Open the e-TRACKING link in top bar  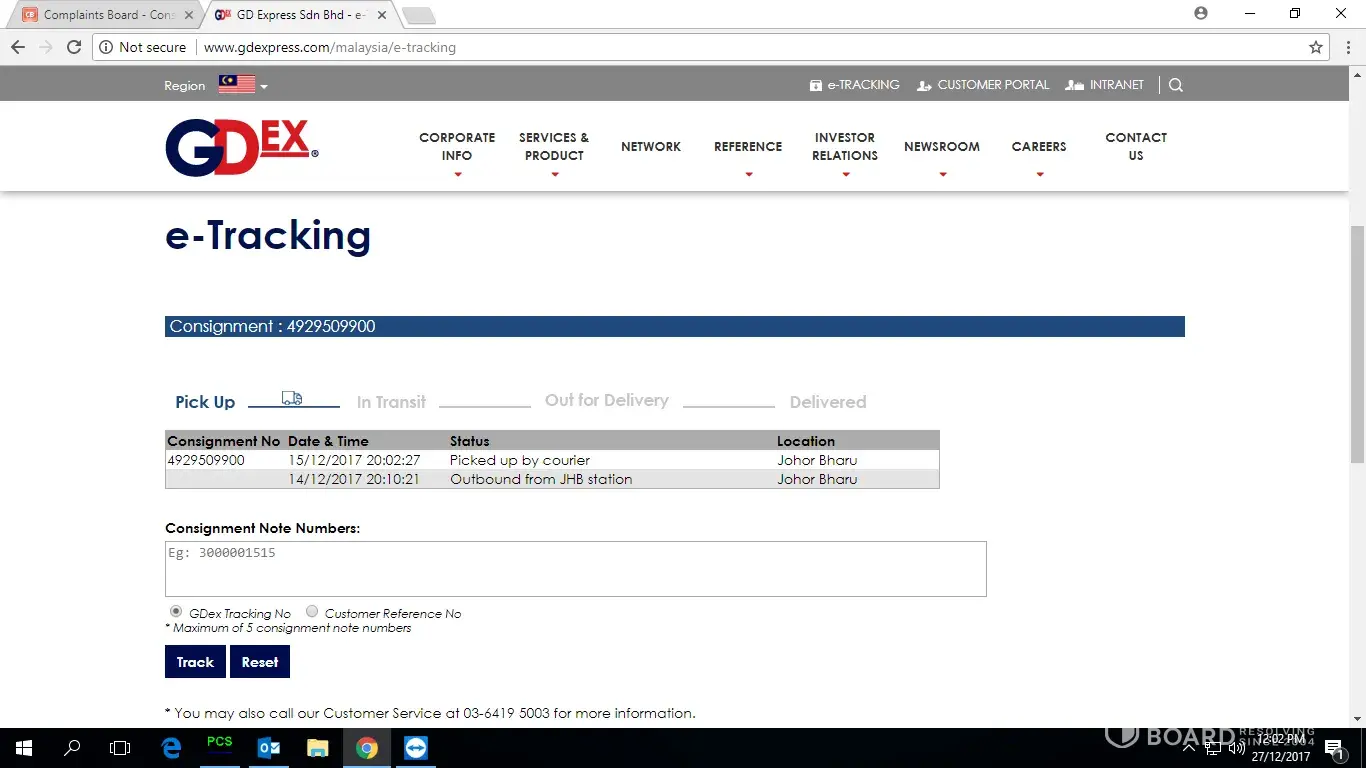(x=855, y=85)
